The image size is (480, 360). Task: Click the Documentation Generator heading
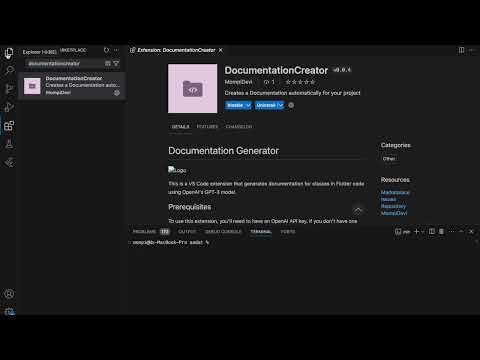pos(223,151)
